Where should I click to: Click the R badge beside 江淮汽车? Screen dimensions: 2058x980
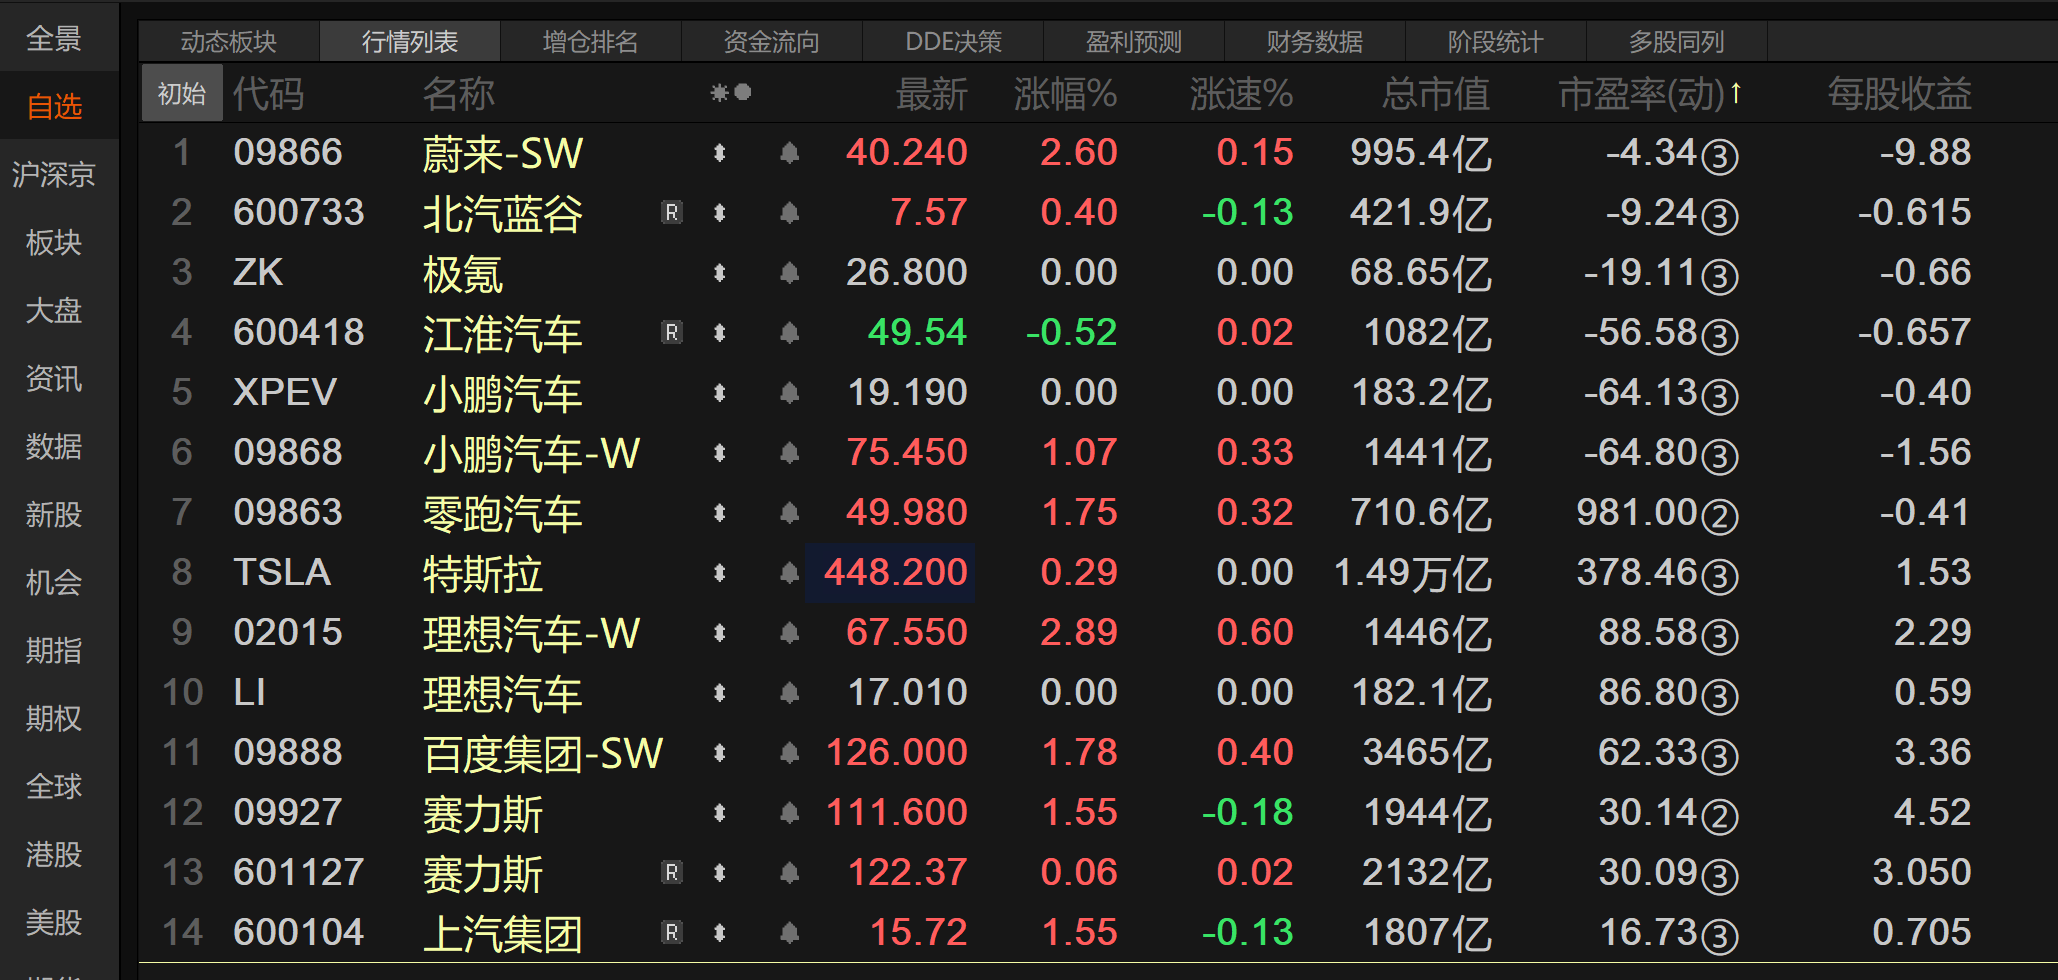(x=672, y=333)
